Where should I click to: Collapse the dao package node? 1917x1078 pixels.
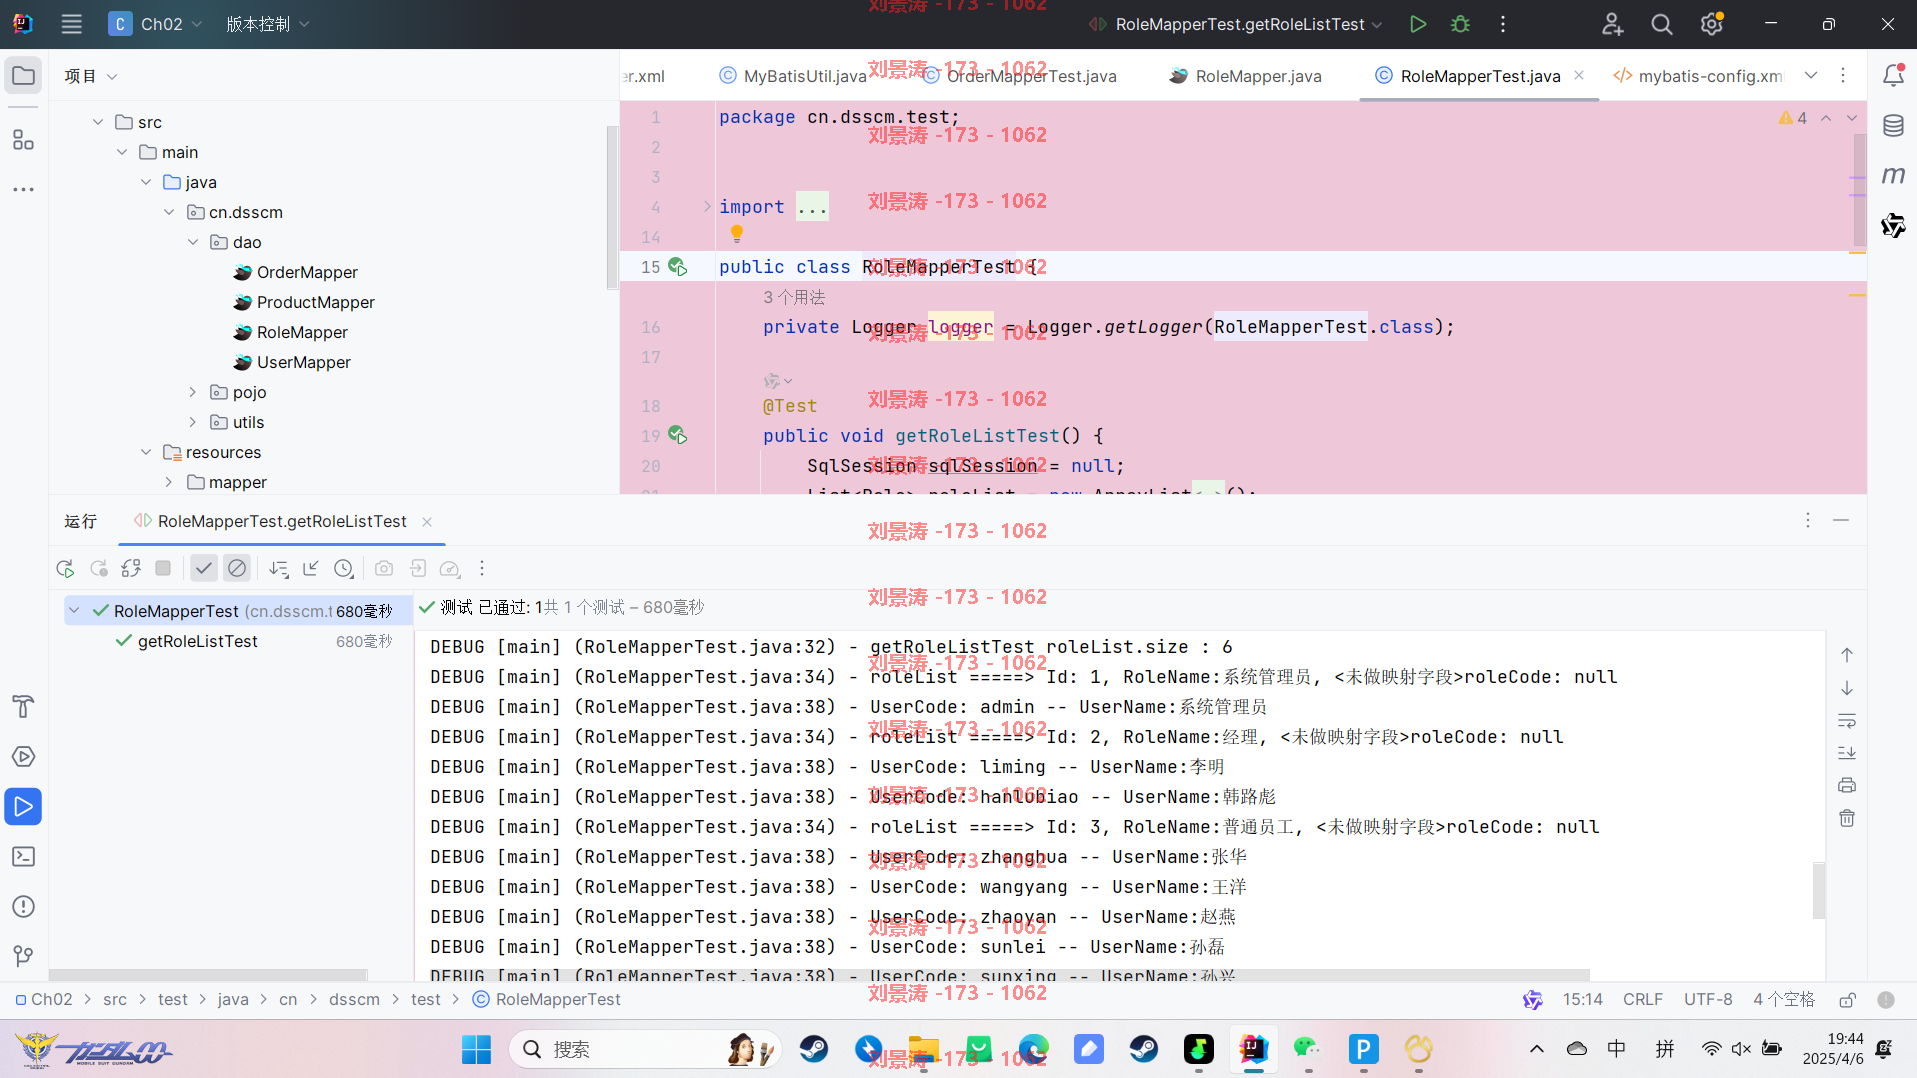pyautogui.click(x=193, y=242)
